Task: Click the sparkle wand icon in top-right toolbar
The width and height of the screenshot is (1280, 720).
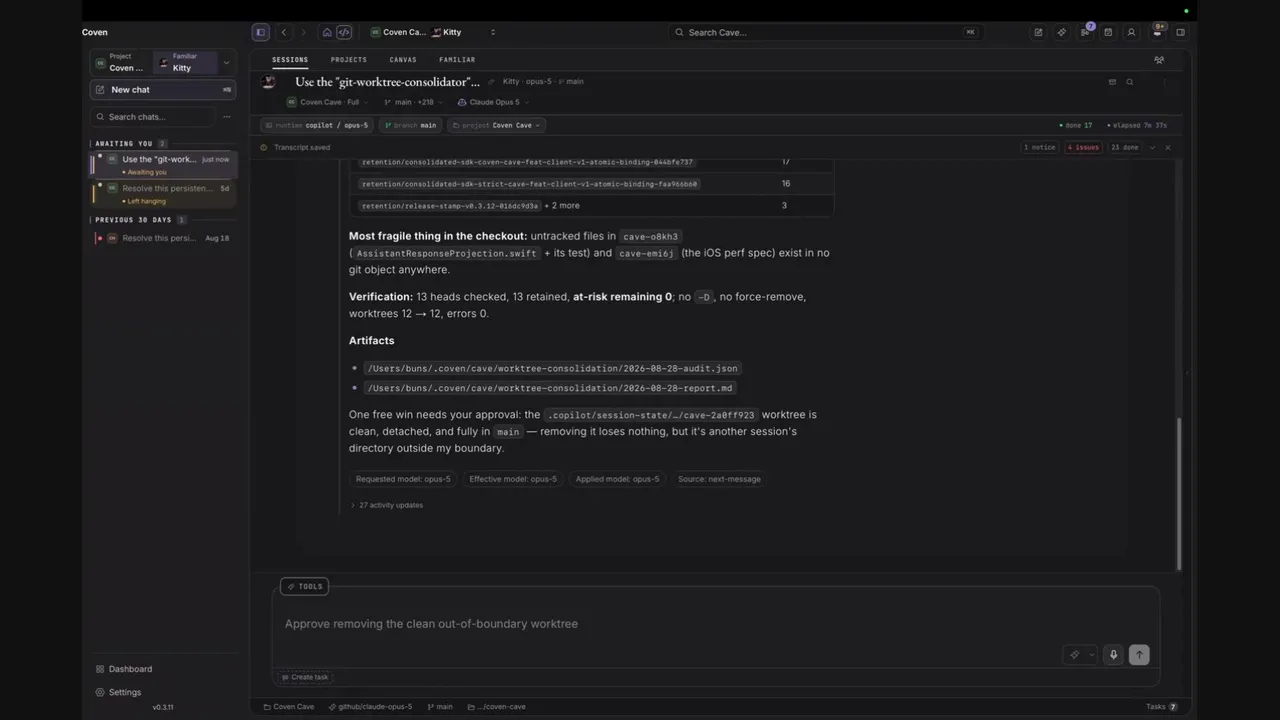Action: pyautogui.click(x=1062, y=32)
